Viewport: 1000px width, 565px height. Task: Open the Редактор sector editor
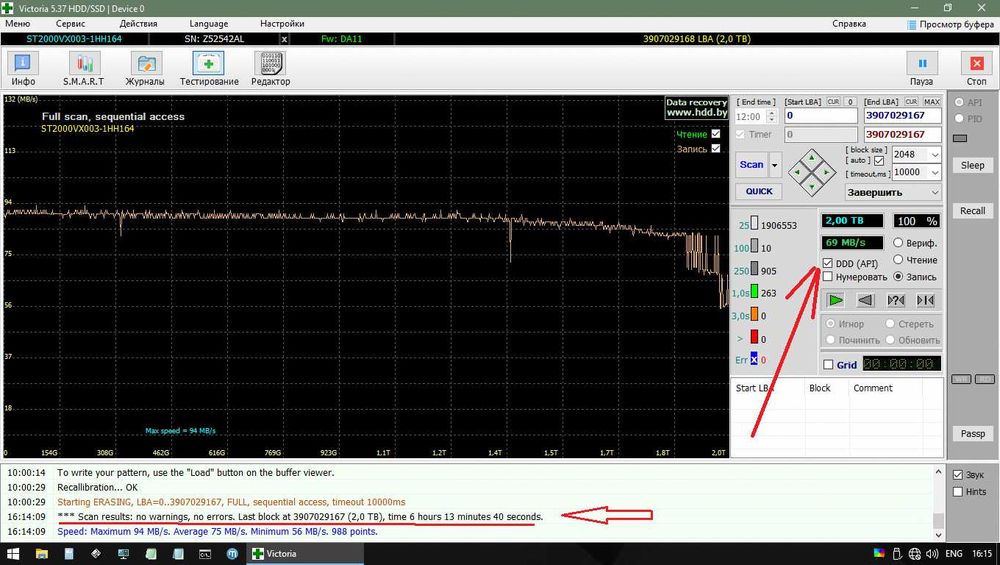tap(270, 69)
